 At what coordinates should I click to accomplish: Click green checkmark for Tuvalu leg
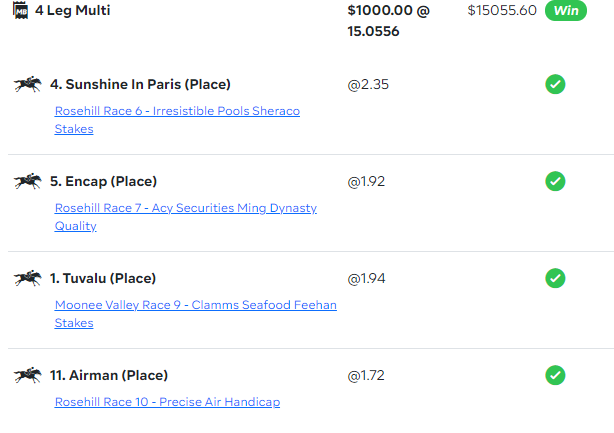point(555,278)
